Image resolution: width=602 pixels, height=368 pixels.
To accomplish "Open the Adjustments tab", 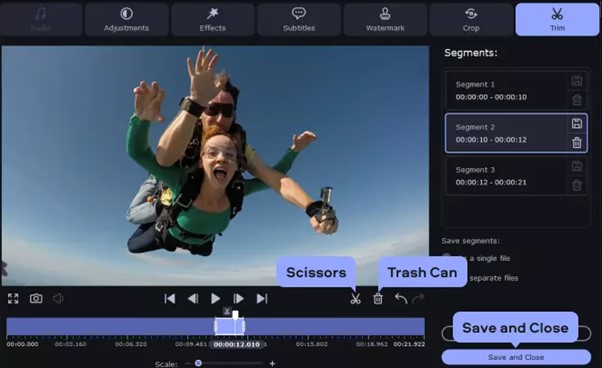I will [126, 19].
